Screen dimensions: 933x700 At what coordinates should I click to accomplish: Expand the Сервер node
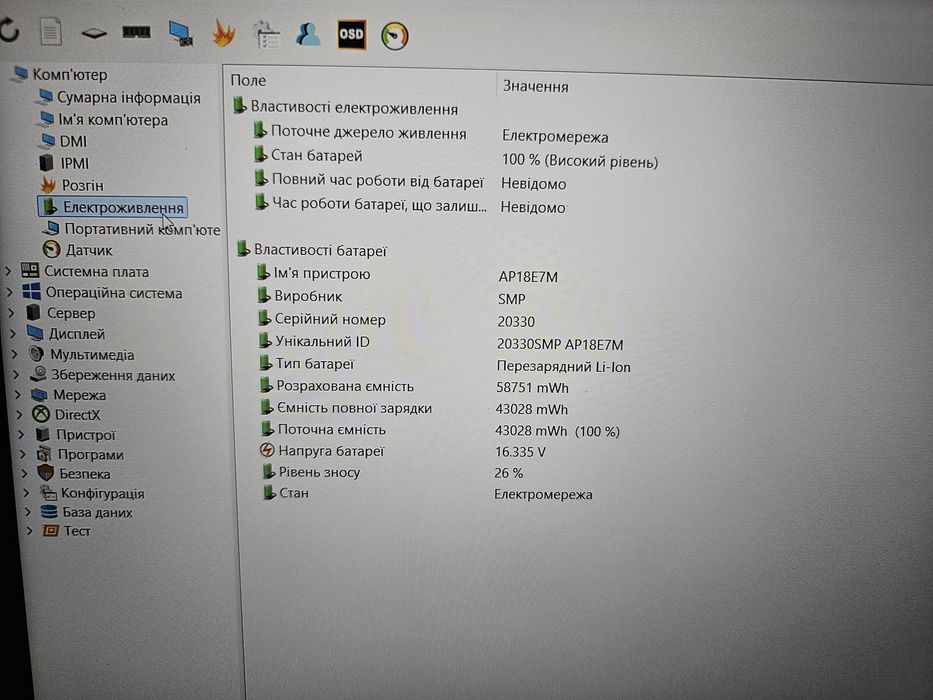pos(11,313)
